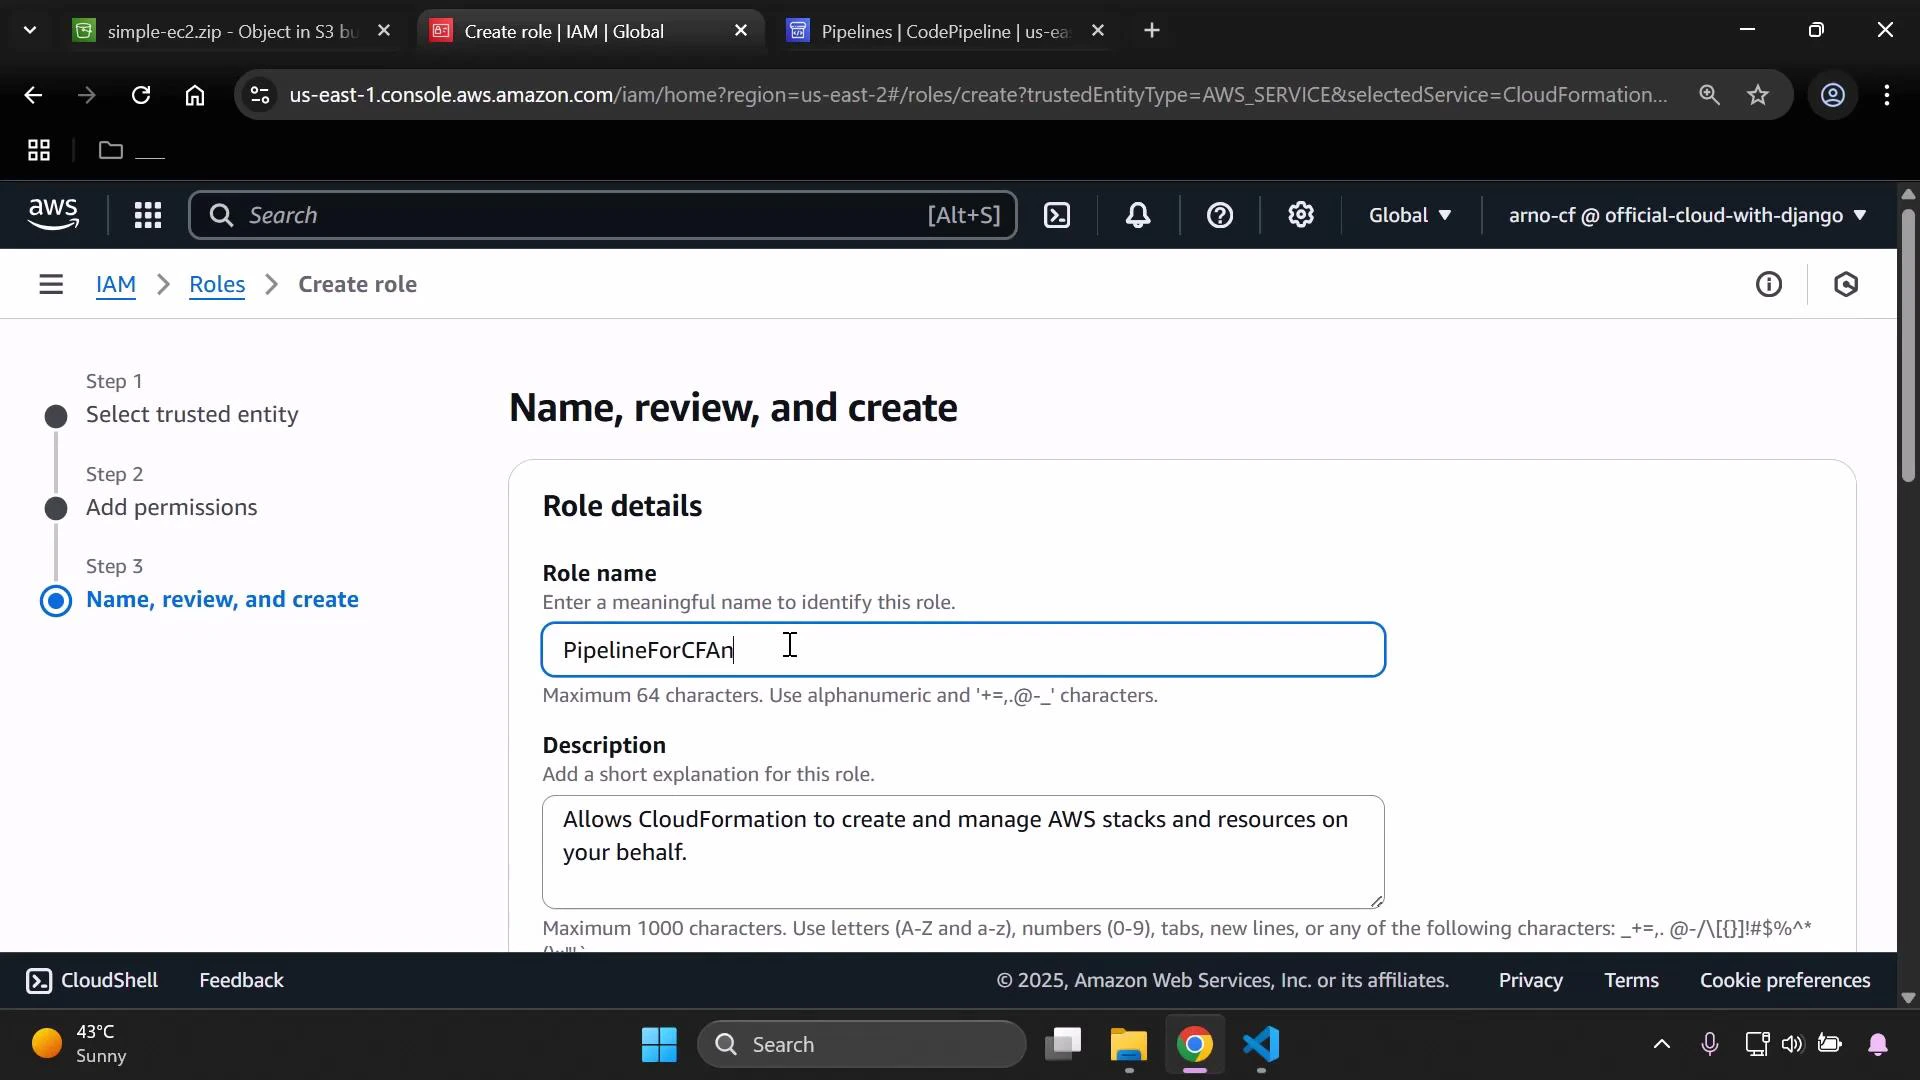Select the Step 2 Add permissions radio button
The width and height of the screenshot is (1920, 1080).
coord(56,508)
